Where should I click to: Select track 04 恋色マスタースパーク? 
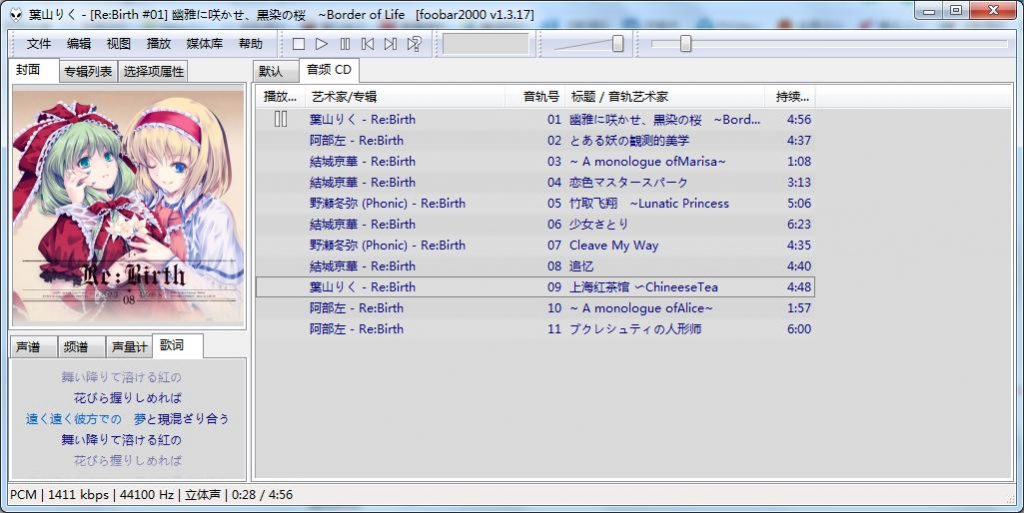point(535,182)
